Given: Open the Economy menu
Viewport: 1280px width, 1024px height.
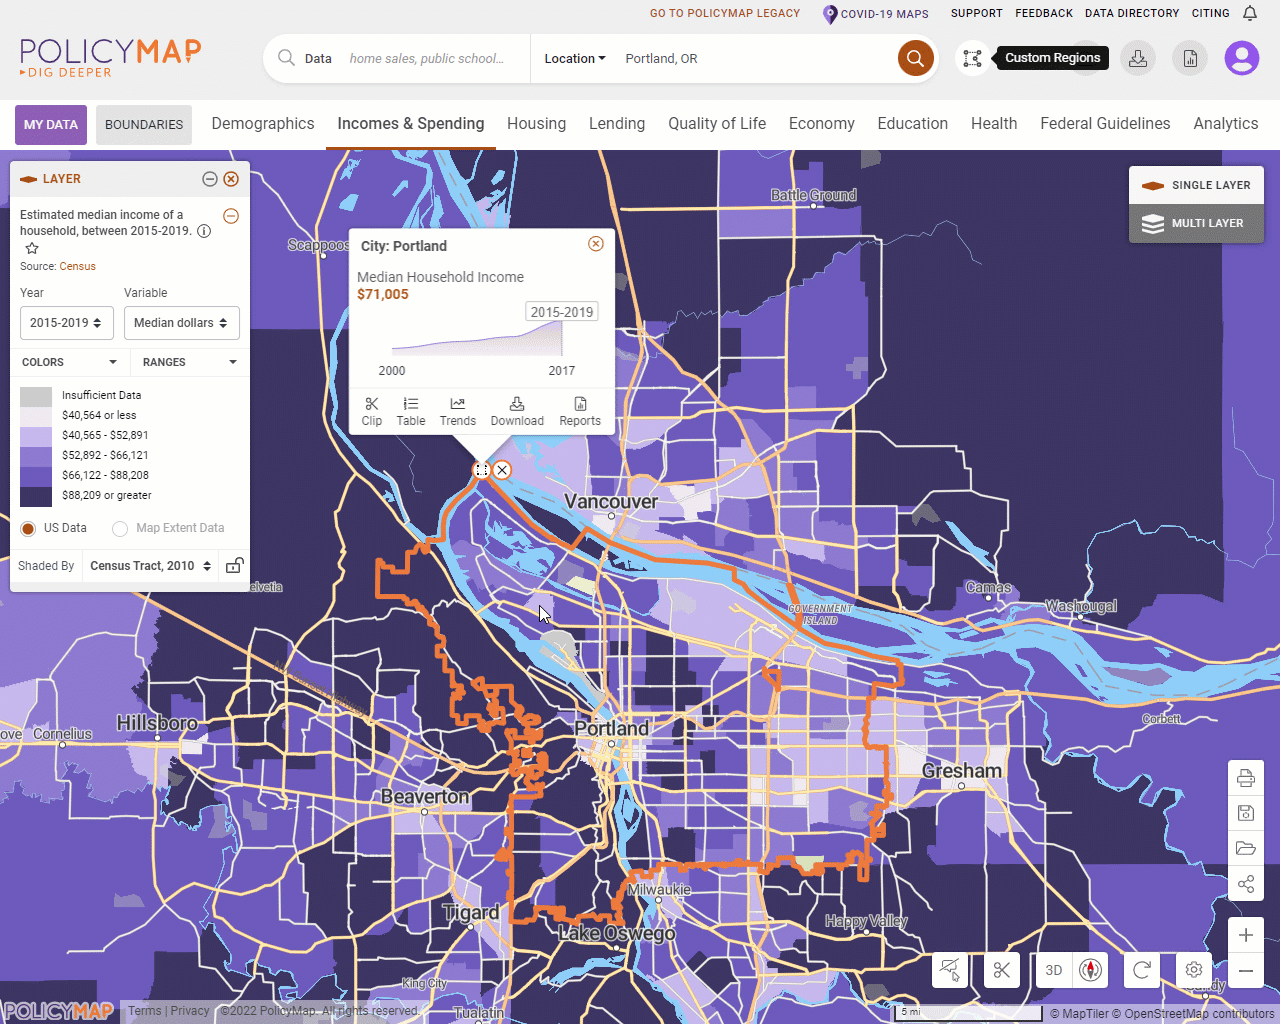Looking at the screenshot, I should click(x=822, y=124).
